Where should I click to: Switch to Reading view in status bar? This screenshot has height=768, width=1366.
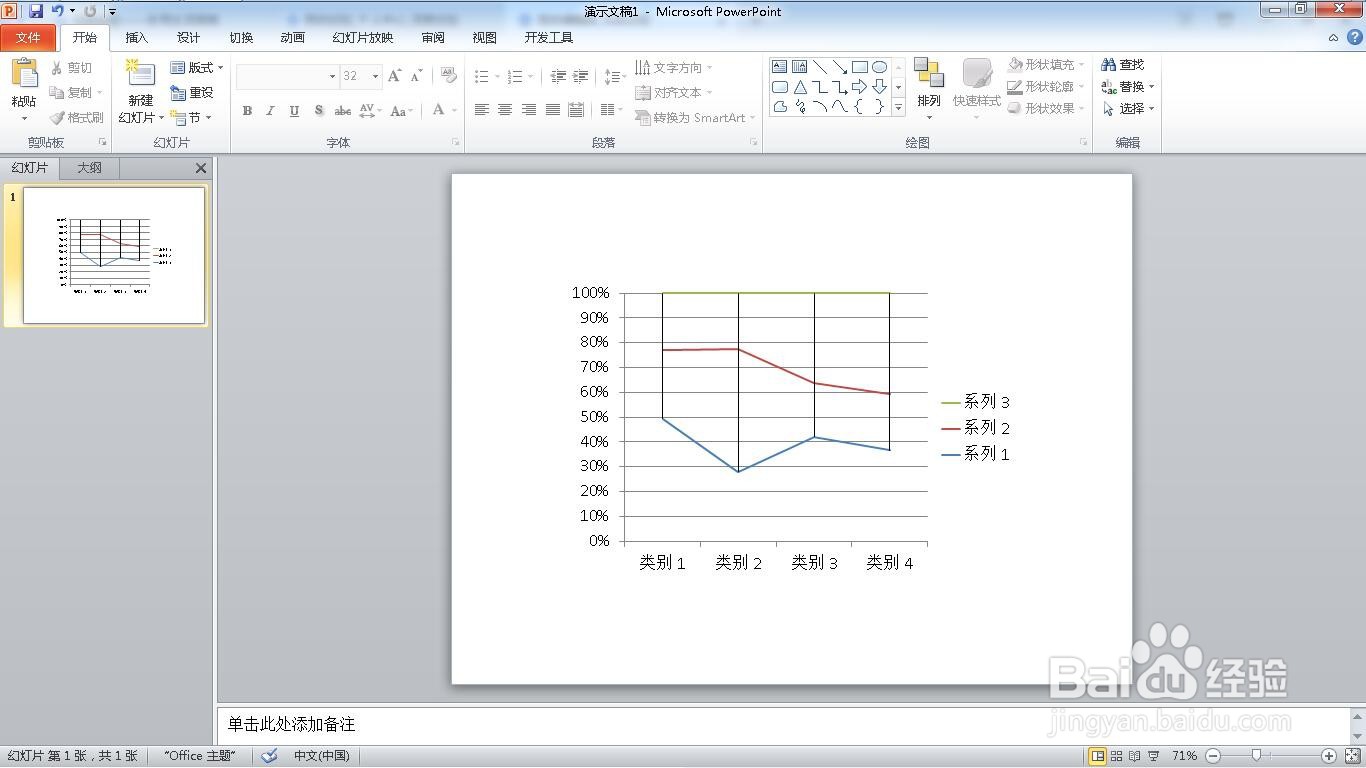[x=1136, y=756]
